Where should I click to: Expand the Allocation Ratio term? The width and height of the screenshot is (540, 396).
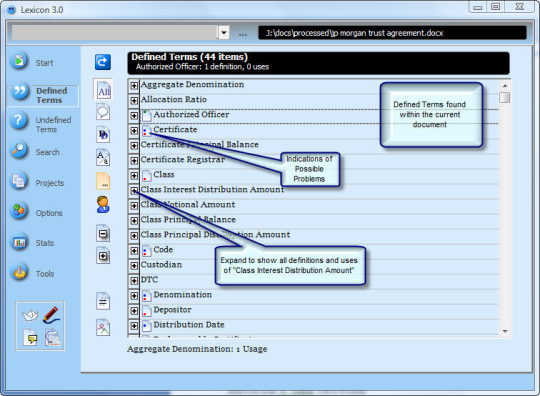click(x=134, y=101)
